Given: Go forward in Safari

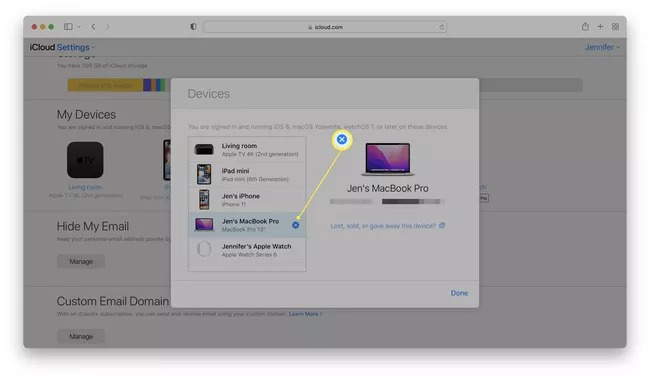Looking at the screenshot, I should tap(108, 27).
